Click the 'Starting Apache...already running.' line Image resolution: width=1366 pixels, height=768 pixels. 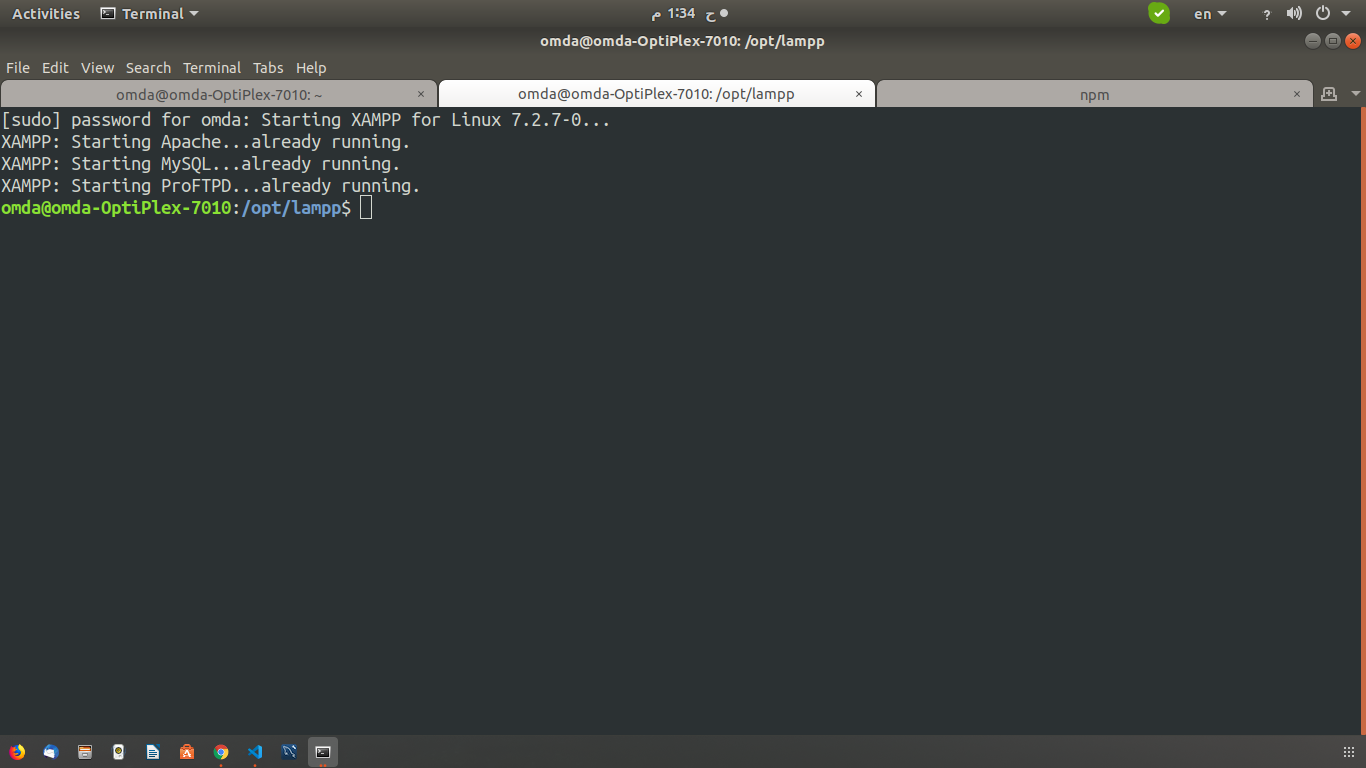click(x=206, y=142)
